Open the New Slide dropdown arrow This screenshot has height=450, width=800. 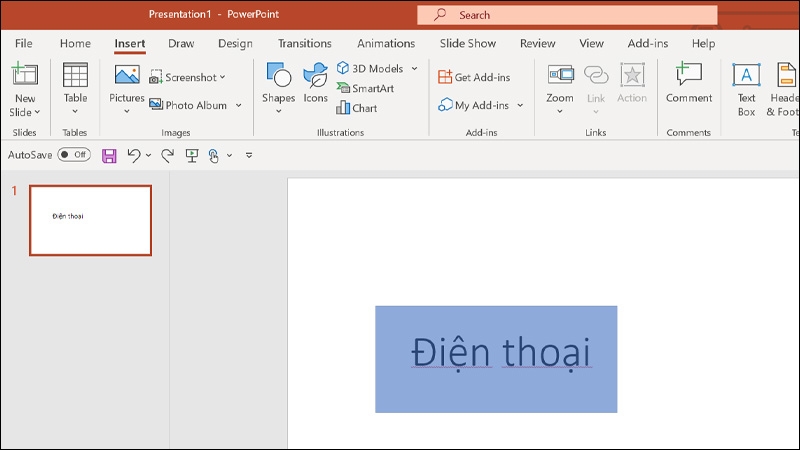click(37, 112)
